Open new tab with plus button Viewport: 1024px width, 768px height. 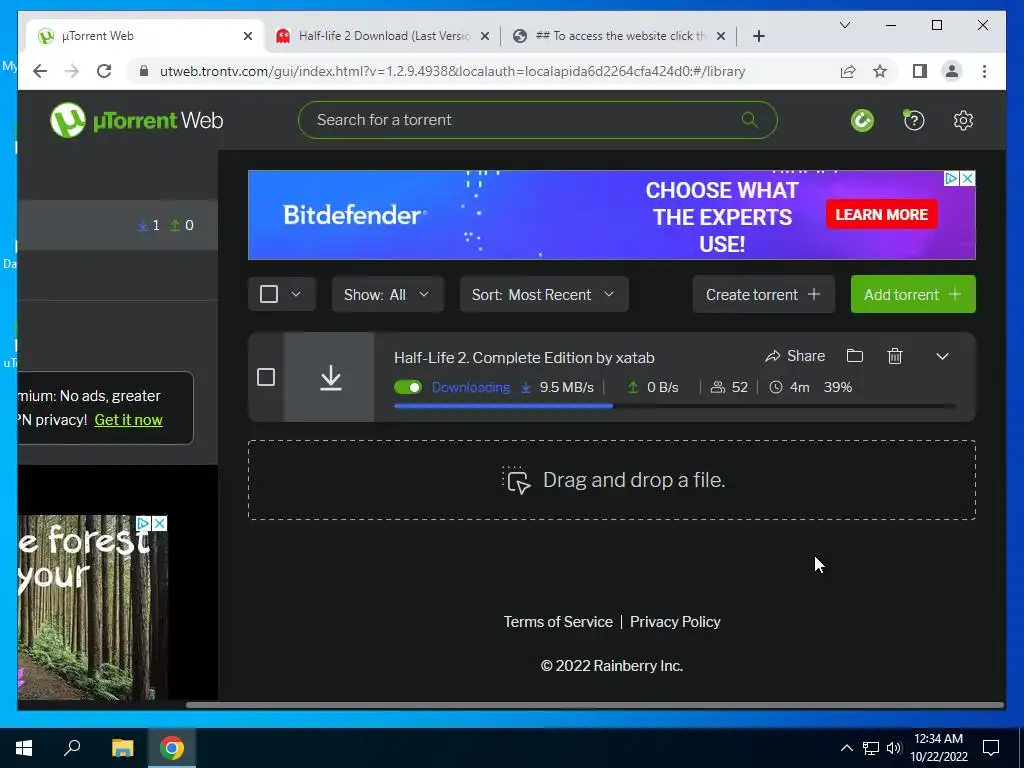pos(759,36)
